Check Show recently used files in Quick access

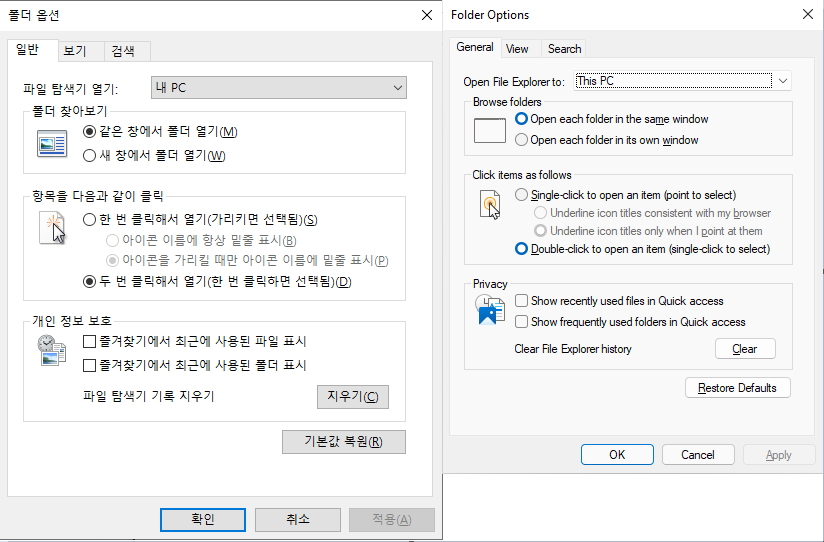coord(521,301)
